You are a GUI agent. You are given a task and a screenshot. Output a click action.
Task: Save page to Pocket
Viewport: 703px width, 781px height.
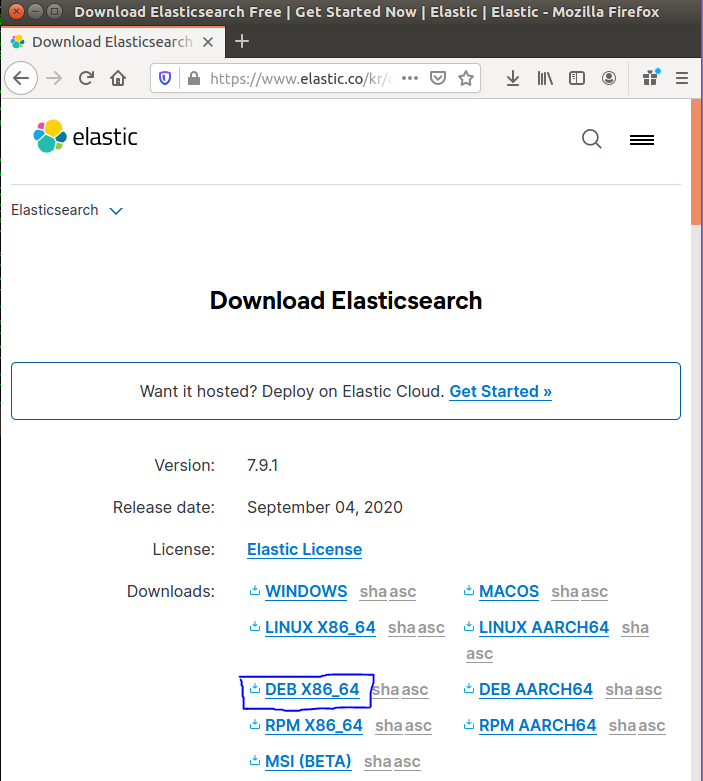click(437, 78)
